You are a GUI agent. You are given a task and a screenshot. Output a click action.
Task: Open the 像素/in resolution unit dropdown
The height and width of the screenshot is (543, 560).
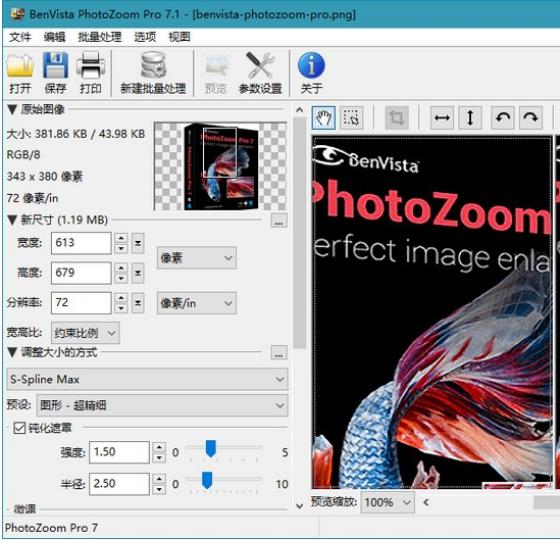point(196,304)
